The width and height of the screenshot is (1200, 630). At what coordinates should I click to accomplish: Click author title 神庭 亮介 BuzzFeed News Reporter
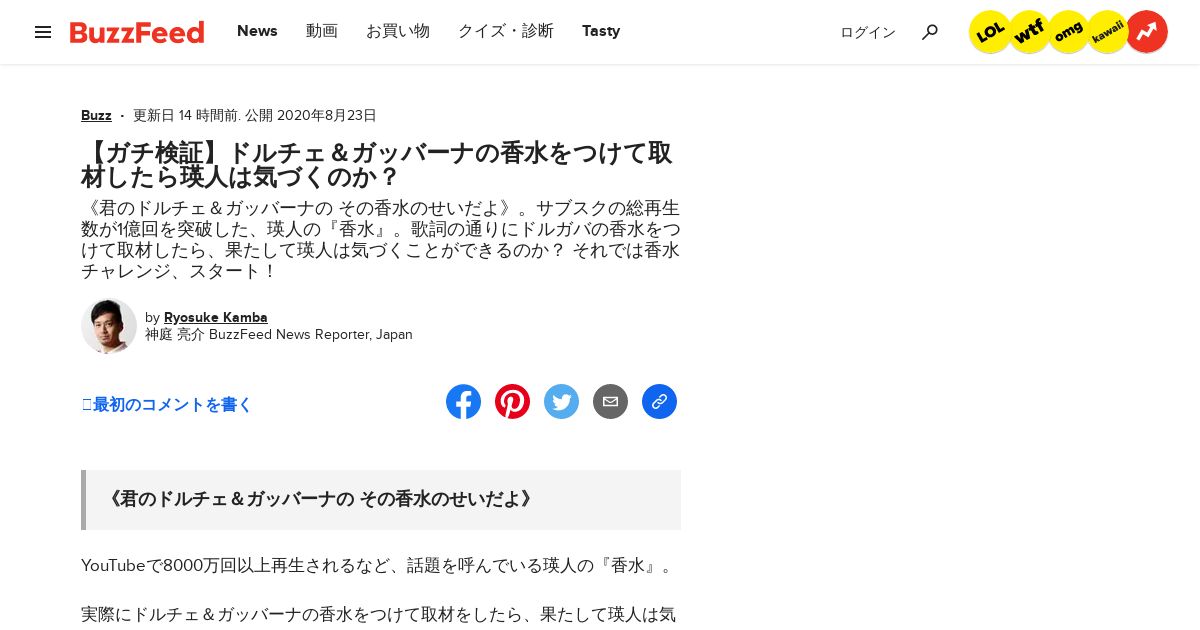pos(279,335)
